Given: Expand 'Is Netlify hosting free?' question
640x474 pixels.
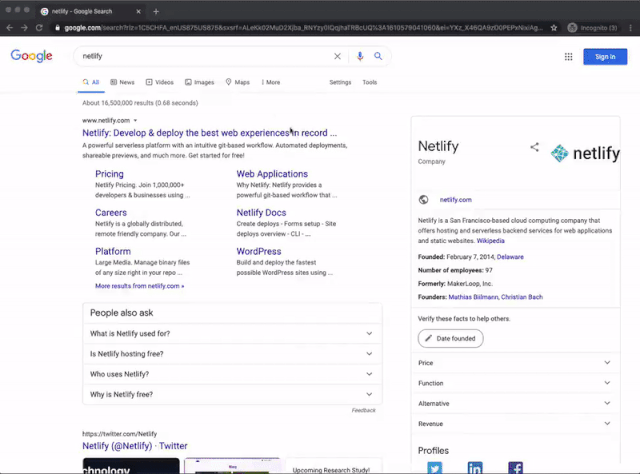Looking at the screenshot, I should [232, 354].
